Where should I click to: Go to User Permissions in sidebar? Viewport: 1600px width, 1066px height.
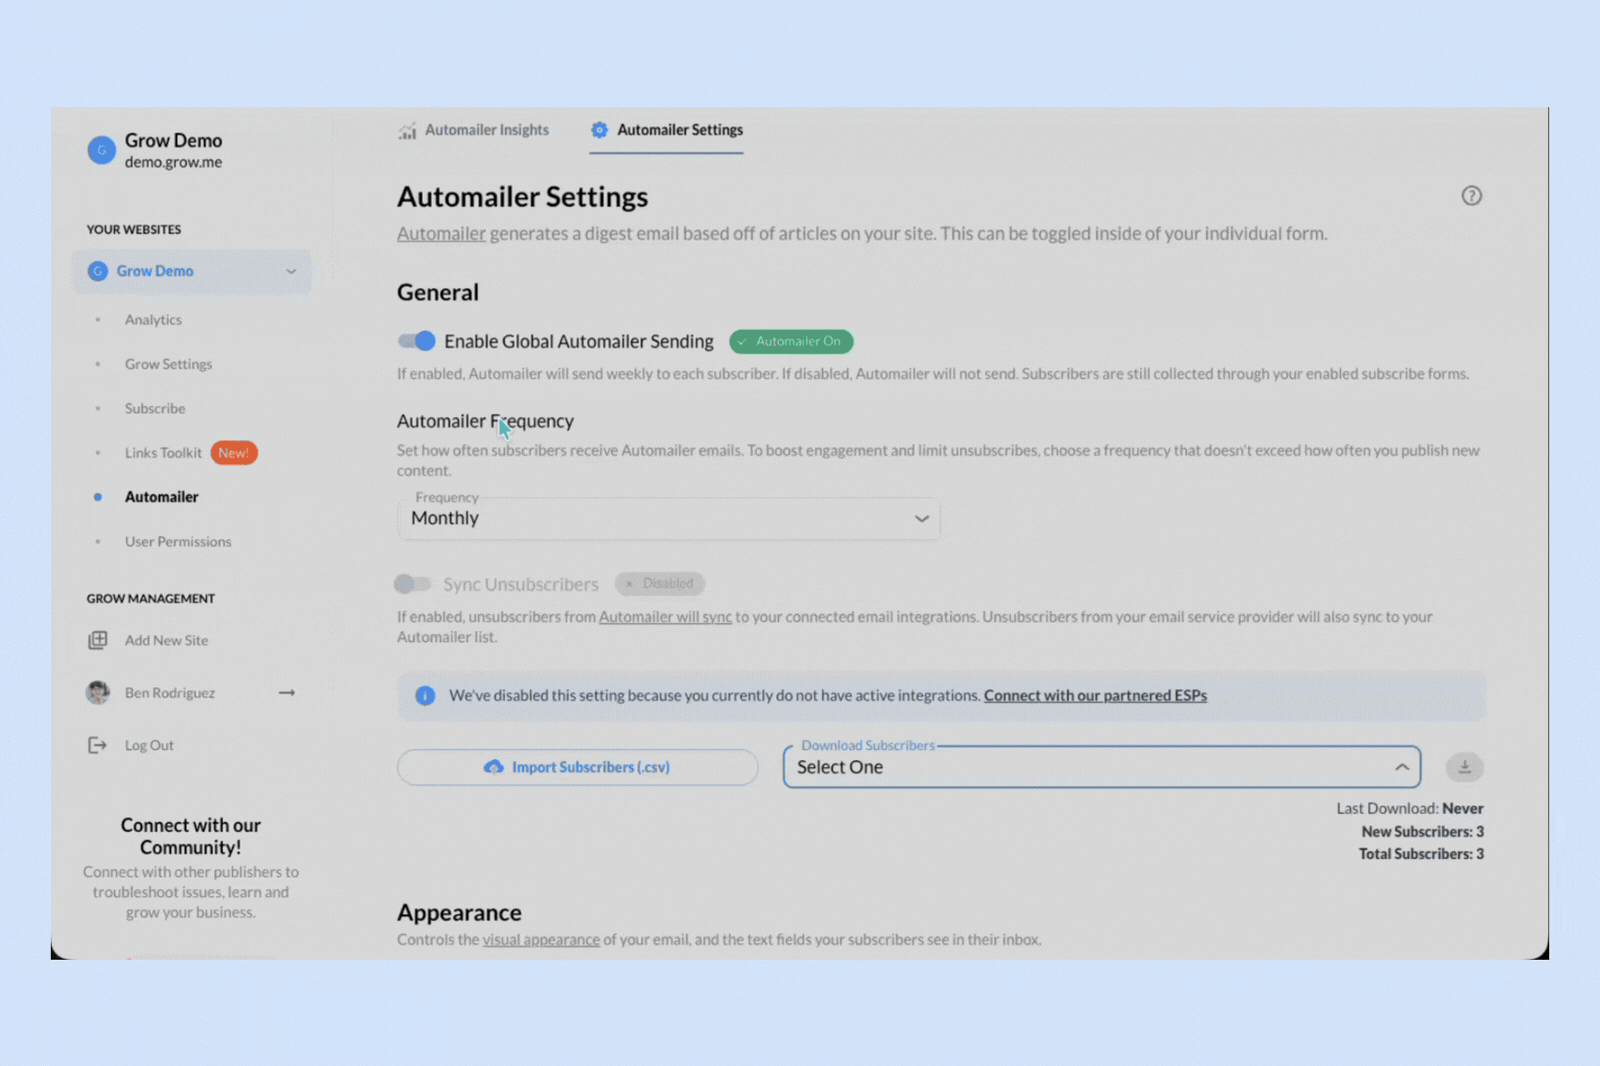pos(178,541)
